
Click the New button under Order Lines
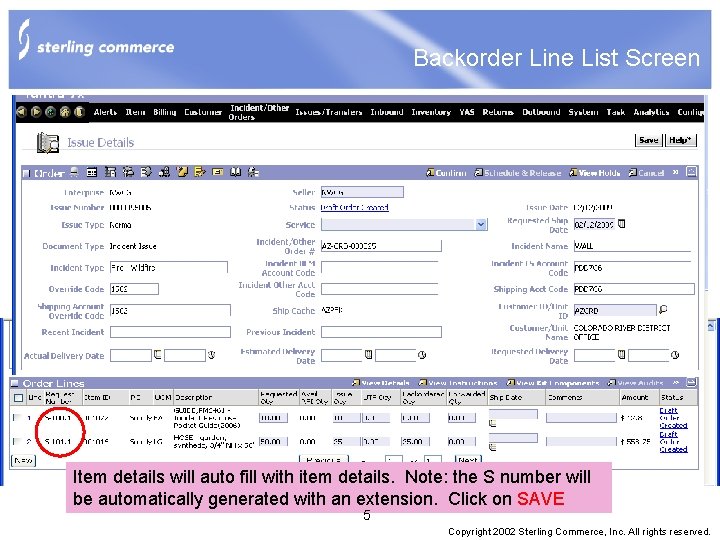[x=23, y=460]
